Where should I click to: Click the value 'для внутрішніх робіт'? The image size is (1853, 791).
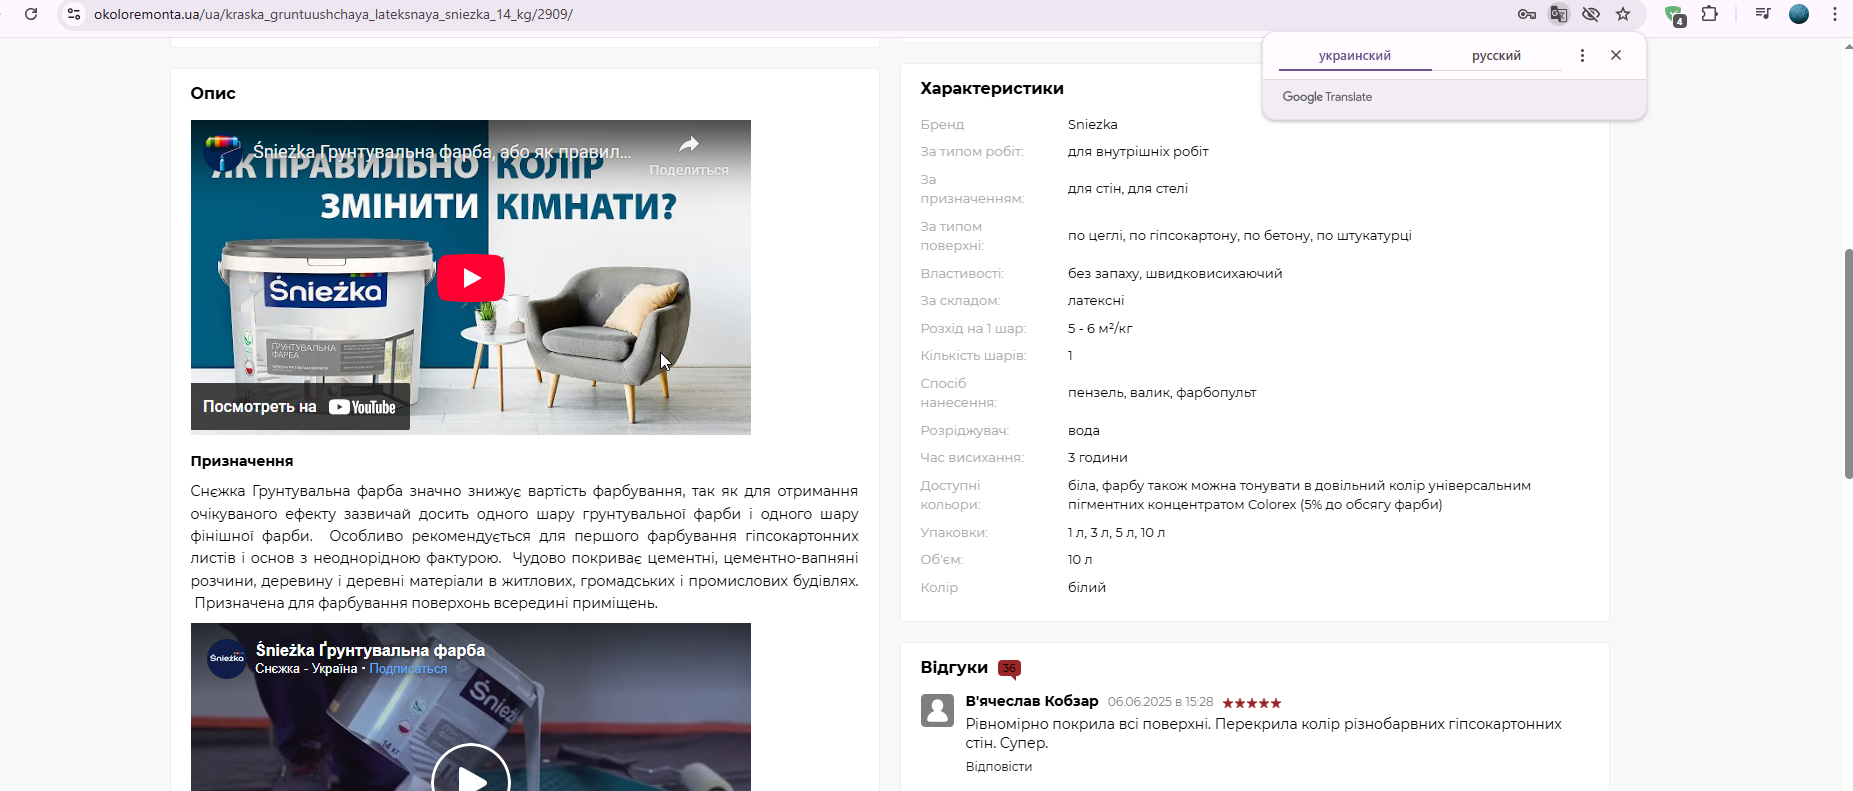click(1138, 152)
